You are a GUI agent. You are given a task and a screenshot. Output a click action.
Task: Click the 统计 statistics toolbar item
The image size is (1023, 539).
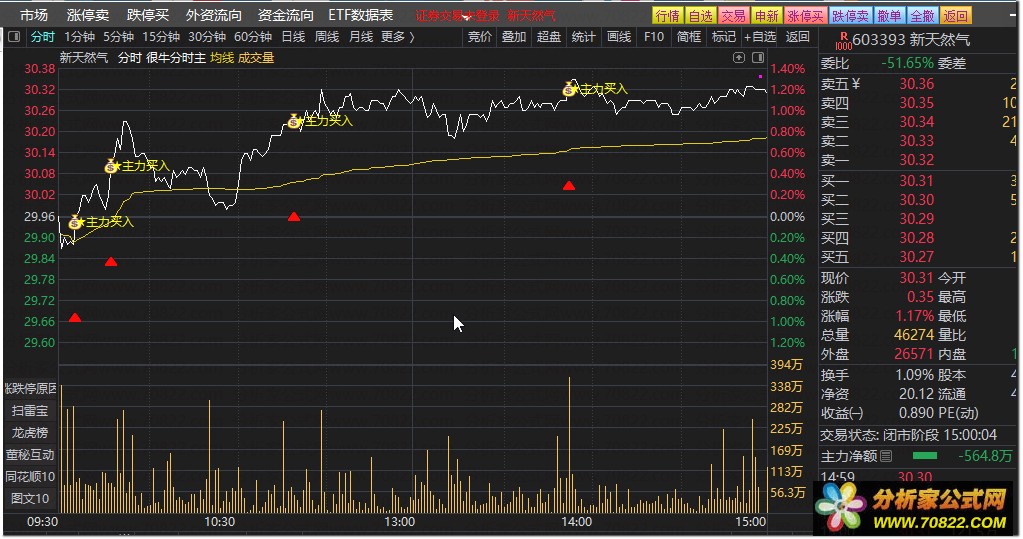[583, 37]
